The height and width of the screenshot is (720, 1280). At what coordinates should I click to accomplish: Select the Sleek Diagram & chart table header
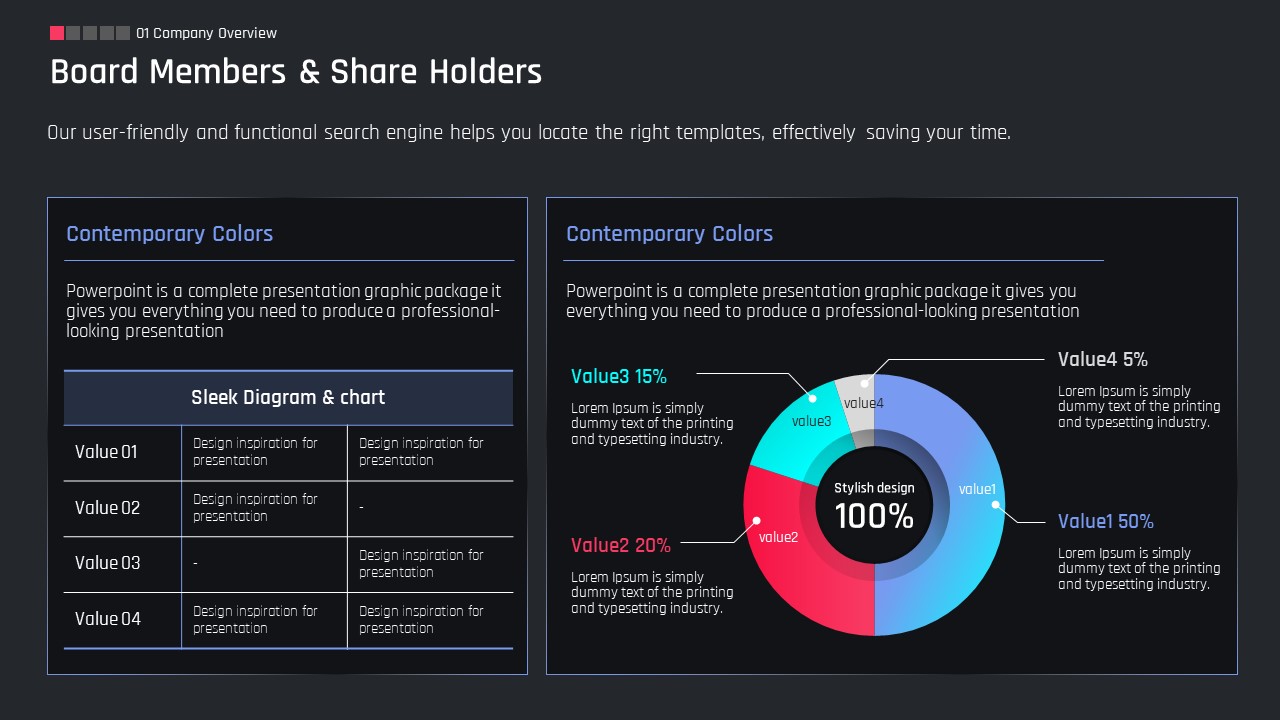coord(288,397)
